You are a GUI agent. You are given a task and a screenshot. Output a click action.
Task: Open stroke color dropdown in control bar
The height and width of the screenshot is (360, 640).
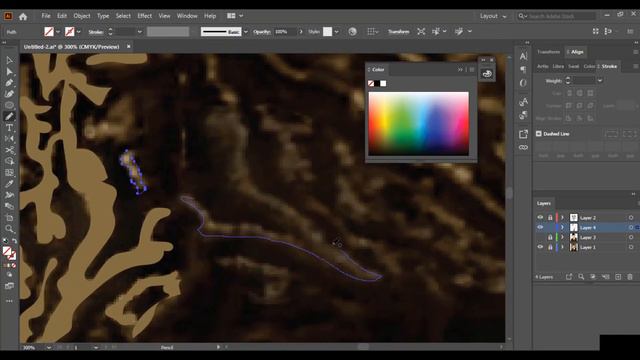(x=78, y=31)
